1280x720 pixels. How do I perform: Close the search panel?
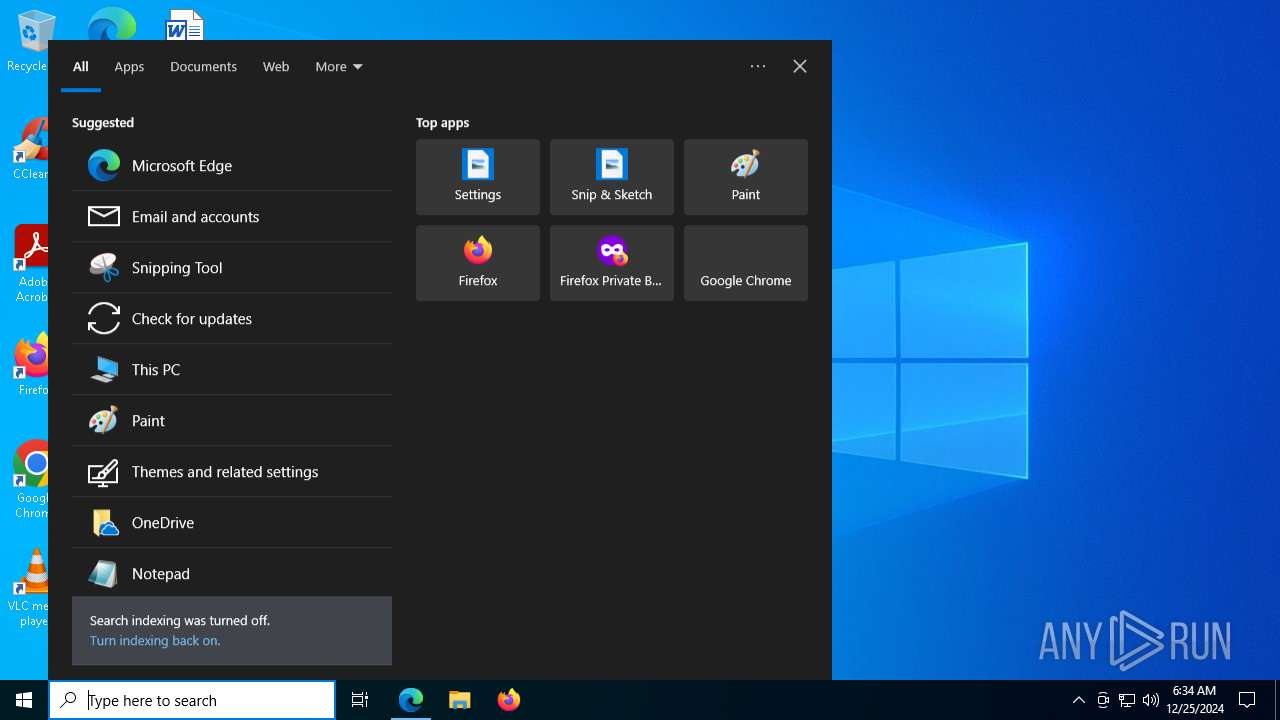800,66
